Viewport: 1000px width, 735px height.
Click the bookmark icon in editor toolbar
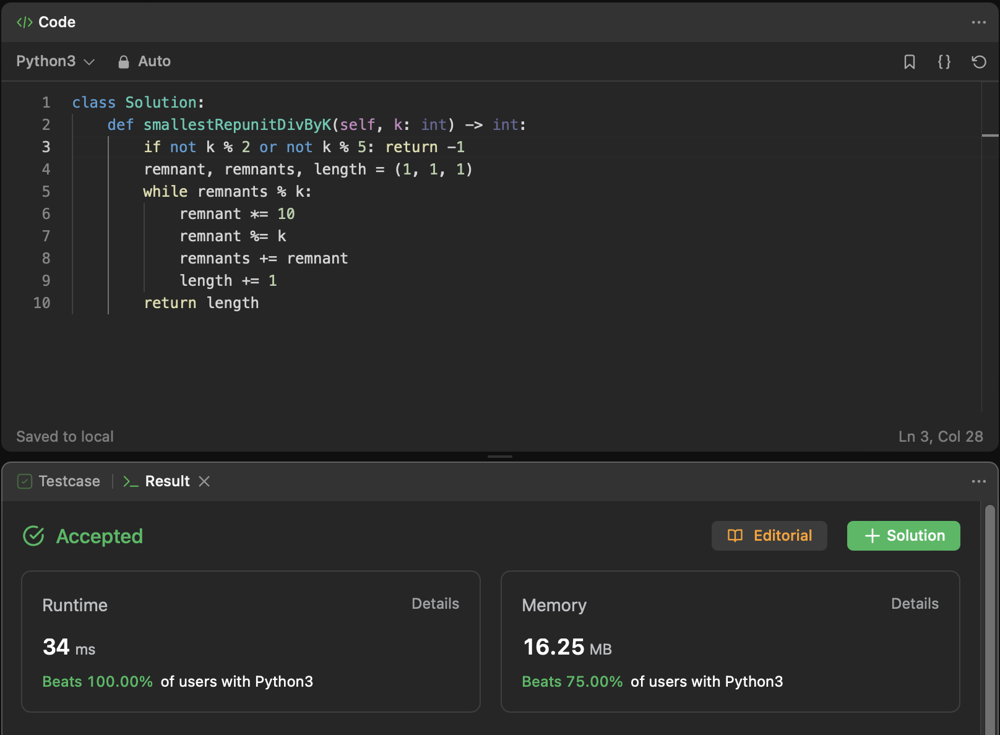click(x=909, y=62)
